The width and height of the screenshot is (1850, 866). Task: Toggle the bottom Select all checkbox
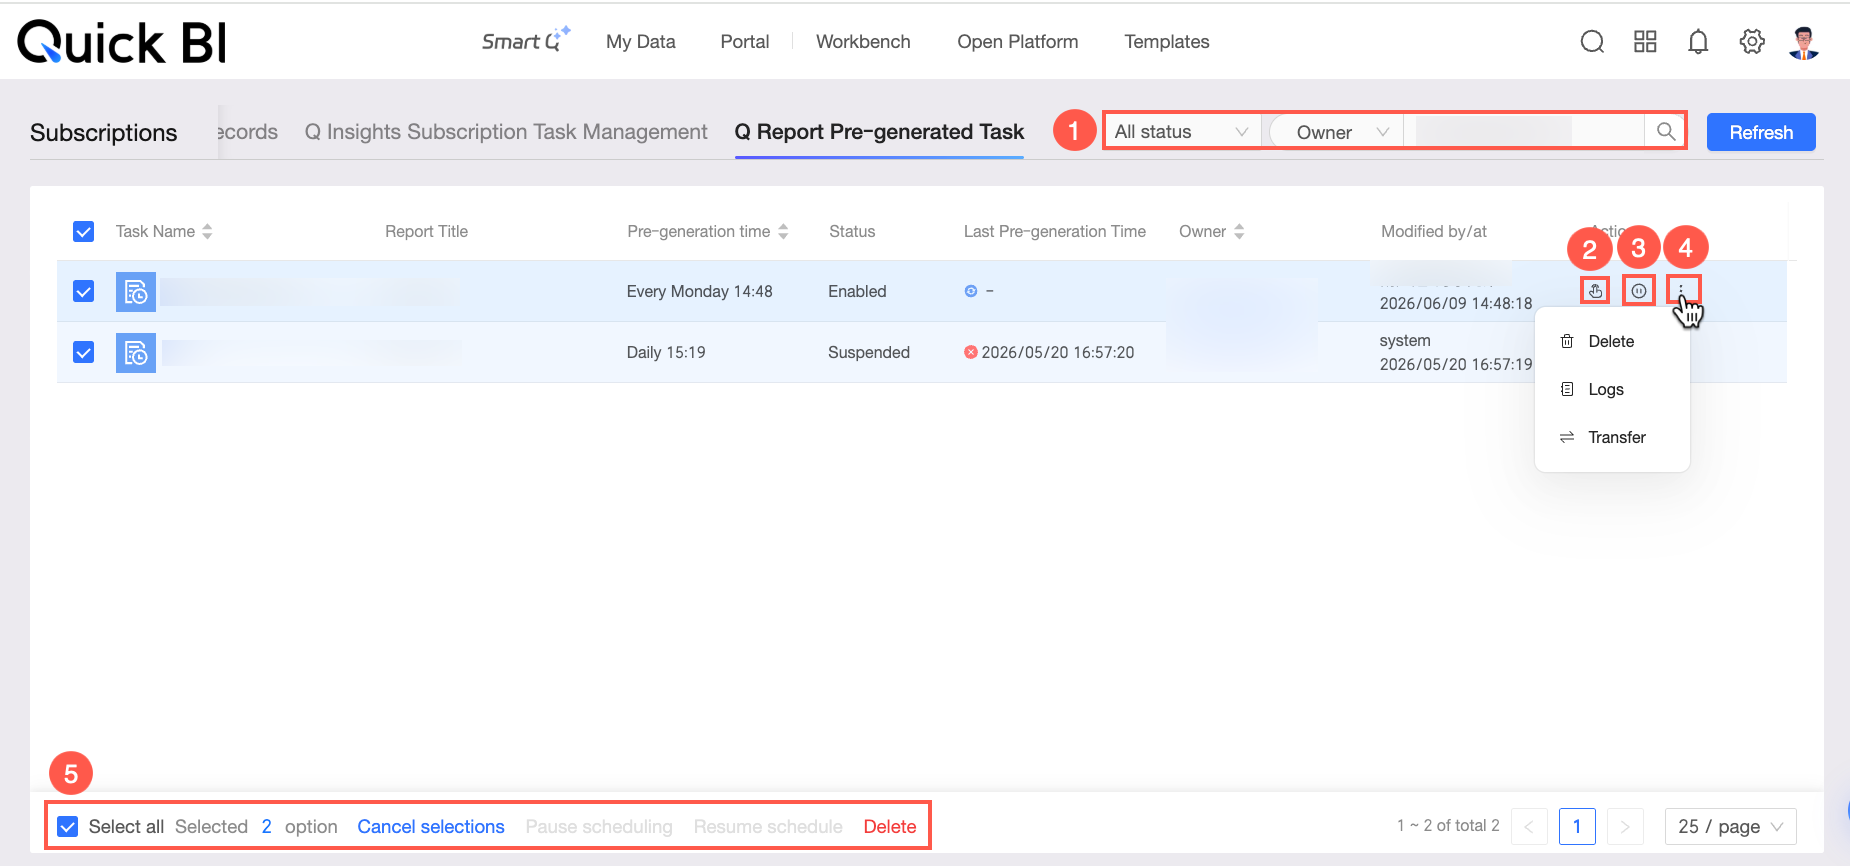point(68,826)
